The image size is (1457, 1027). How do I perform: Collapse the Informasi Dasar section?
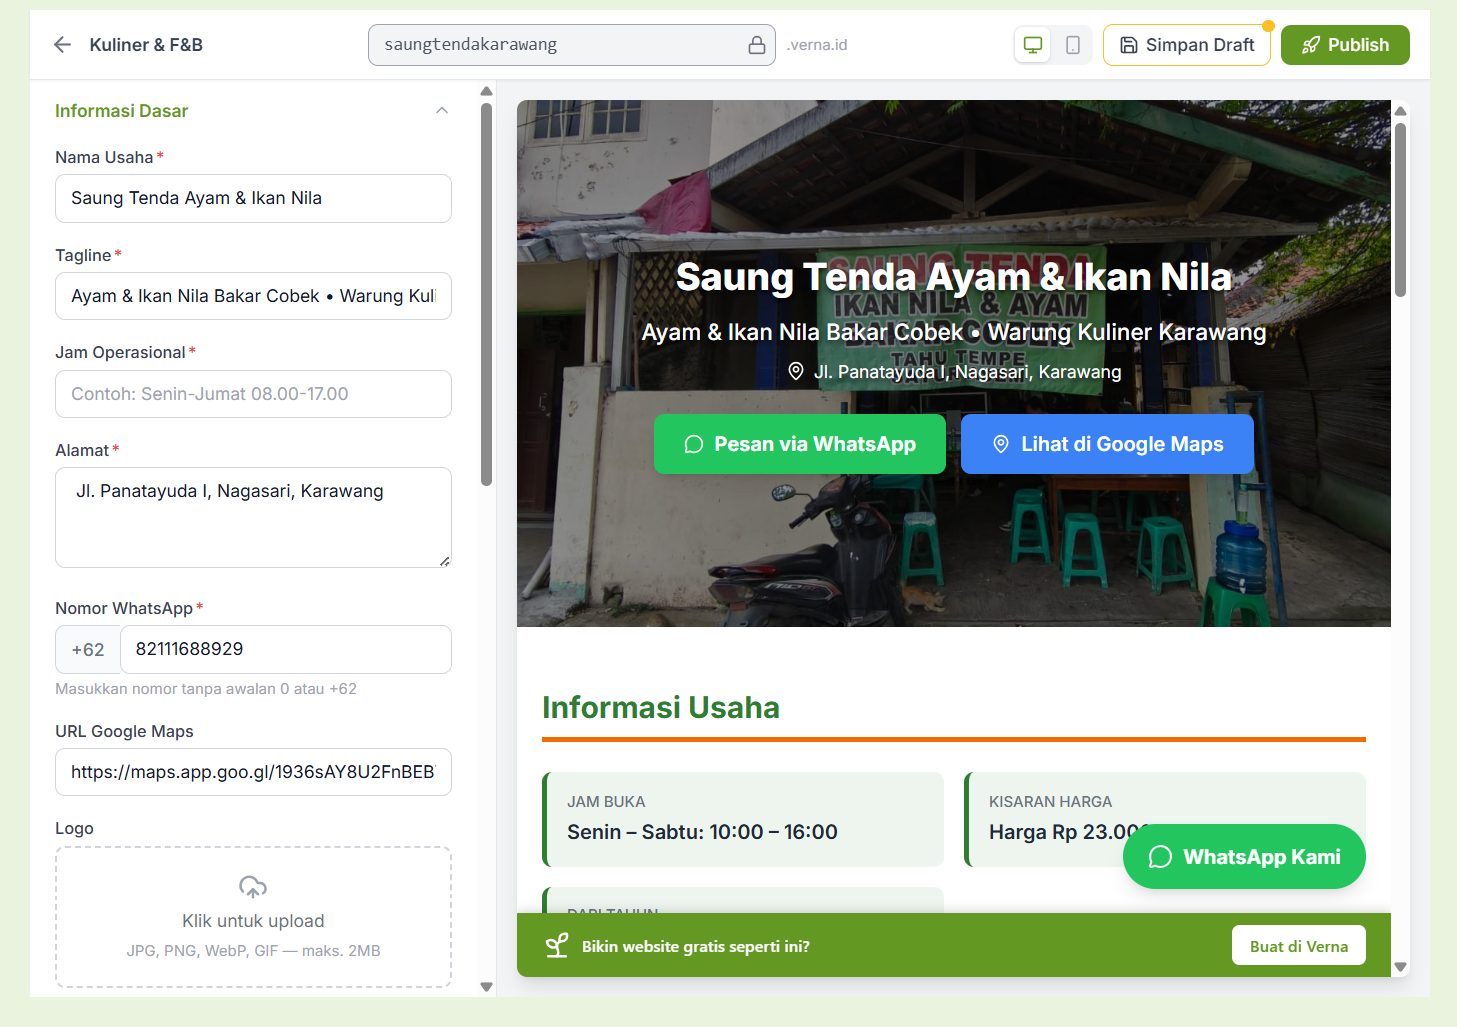point(442,111)
